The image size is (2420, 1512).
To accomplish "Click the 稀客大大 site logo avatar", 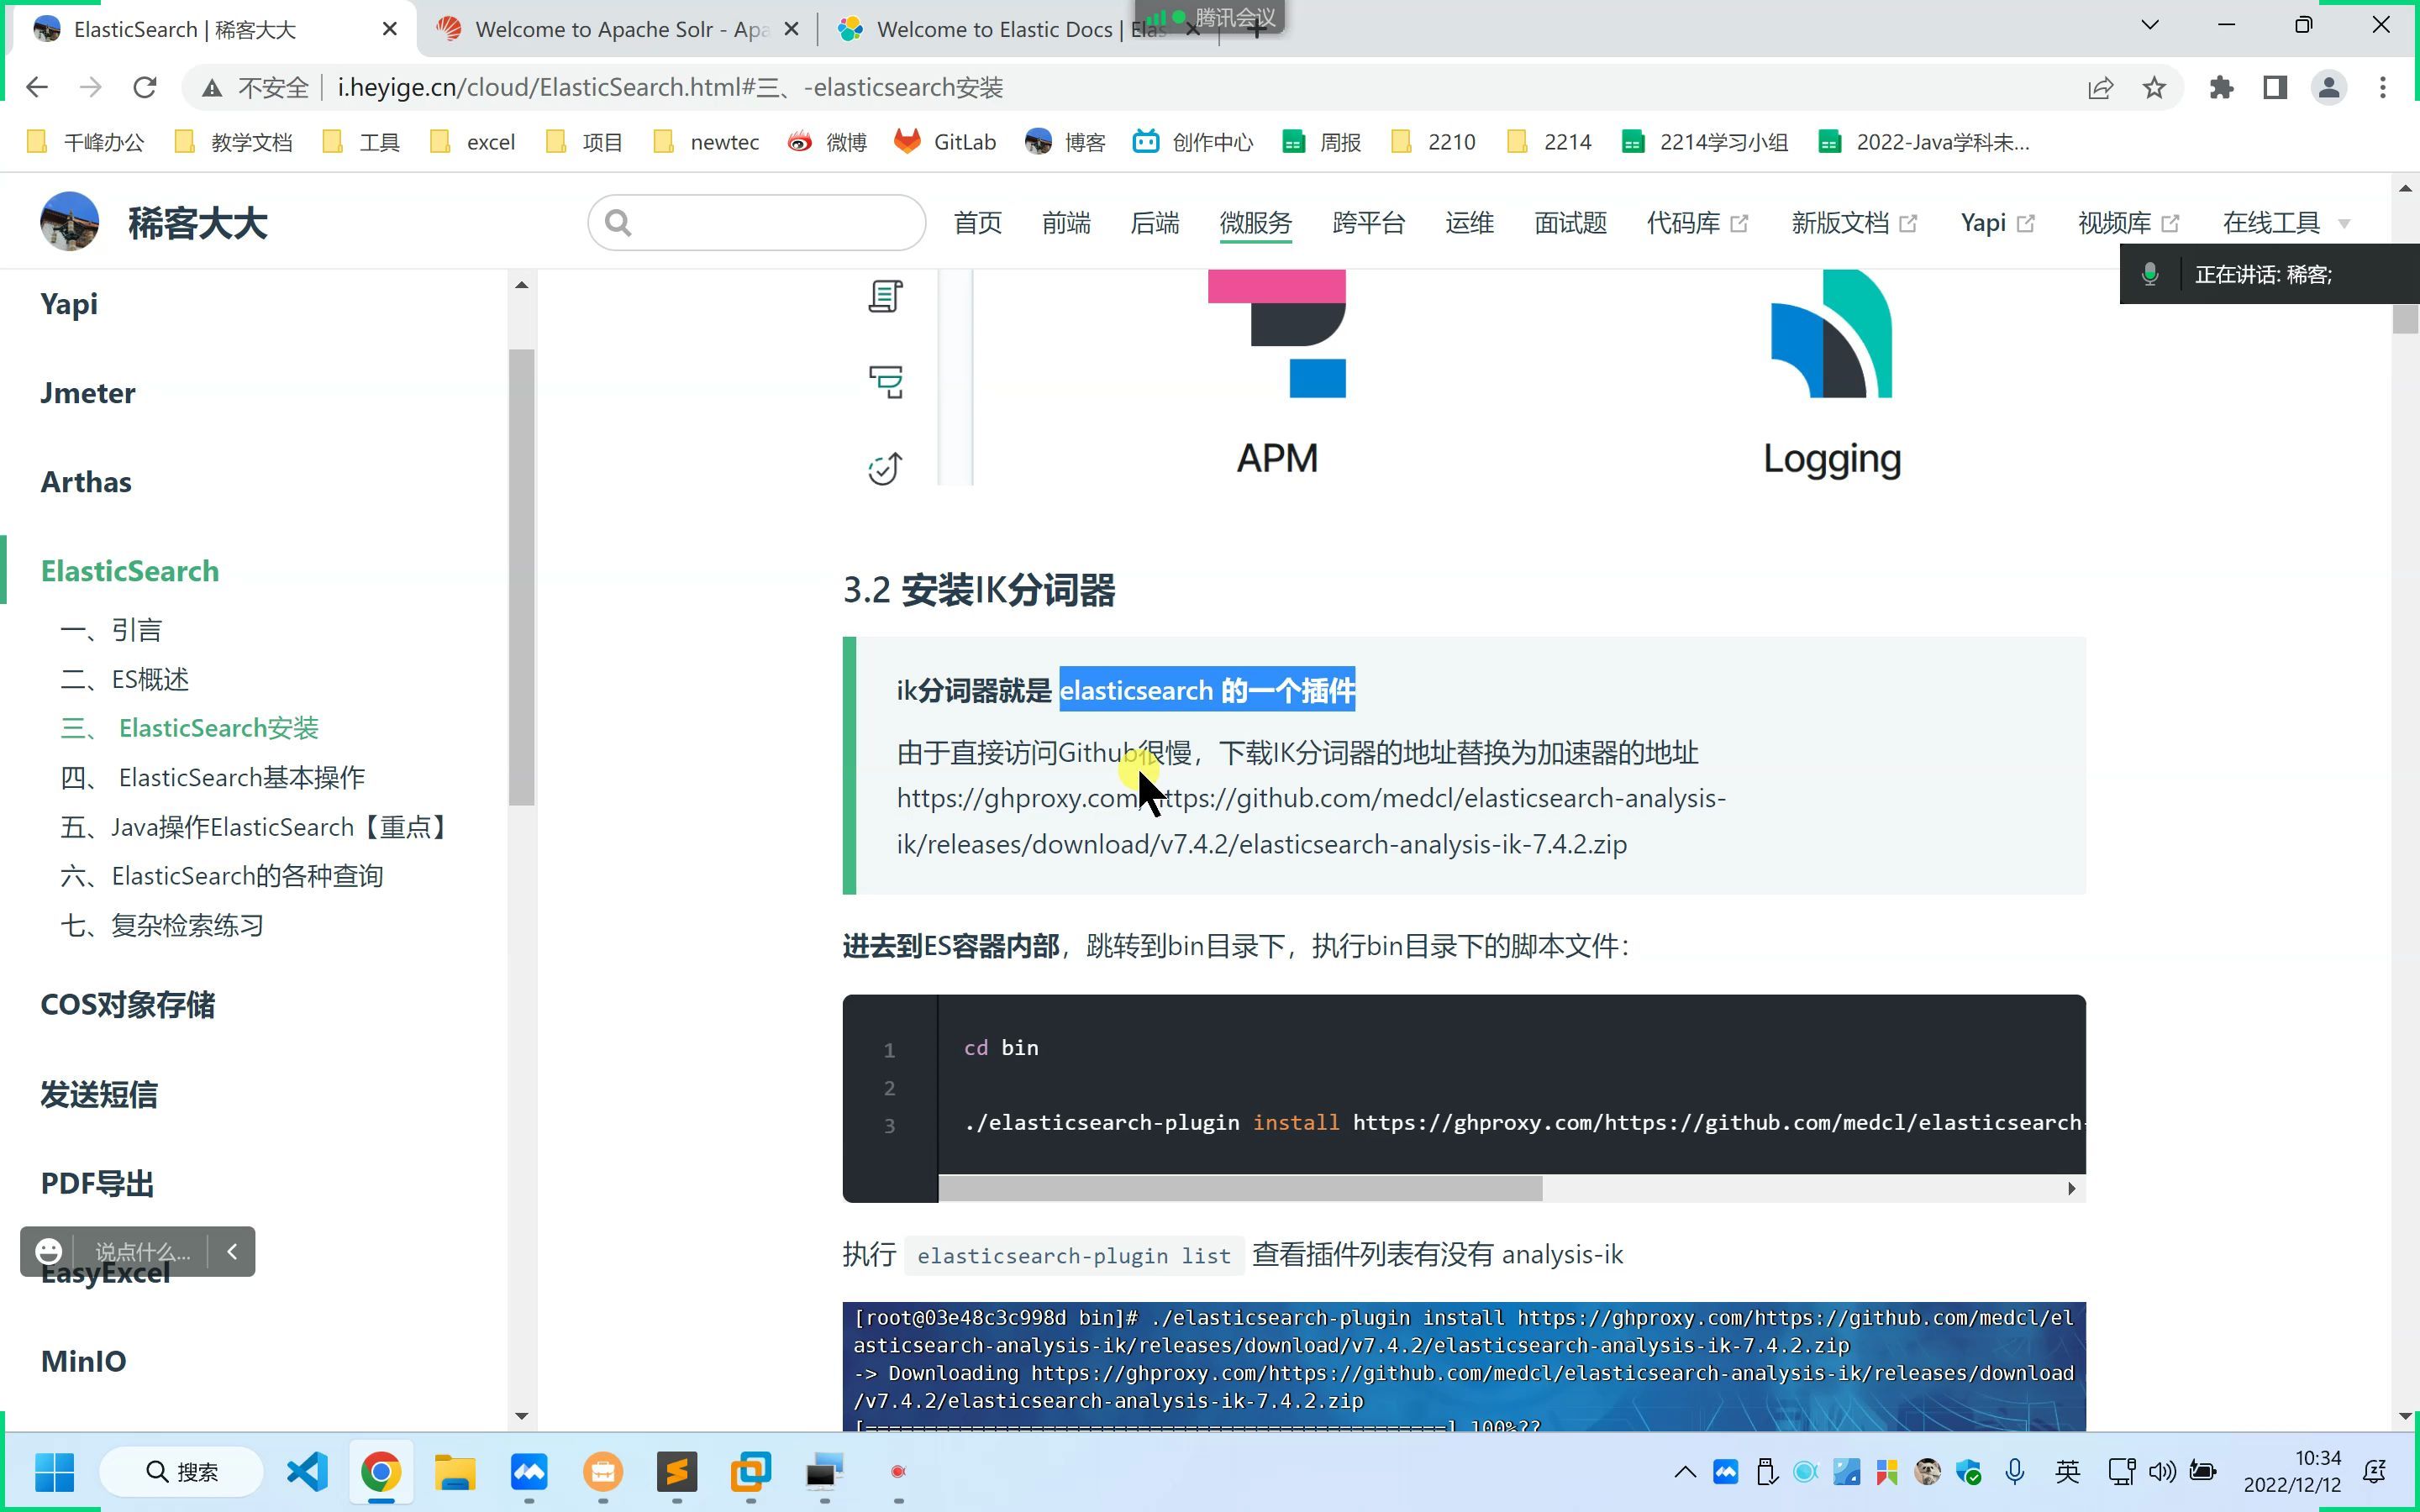I will (x=69, y=222).
